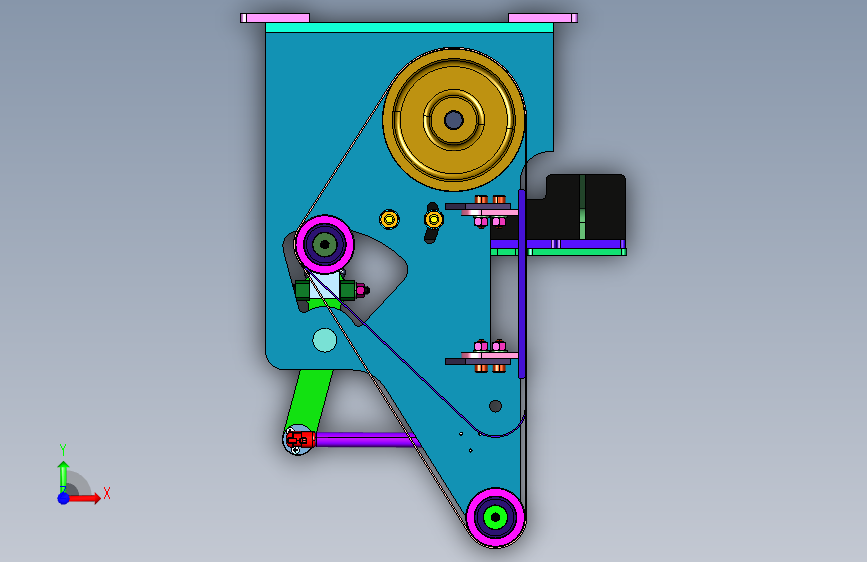The image size is (867, 562).
Task: Select the cyan top bar of the frame
Action: 409,28
